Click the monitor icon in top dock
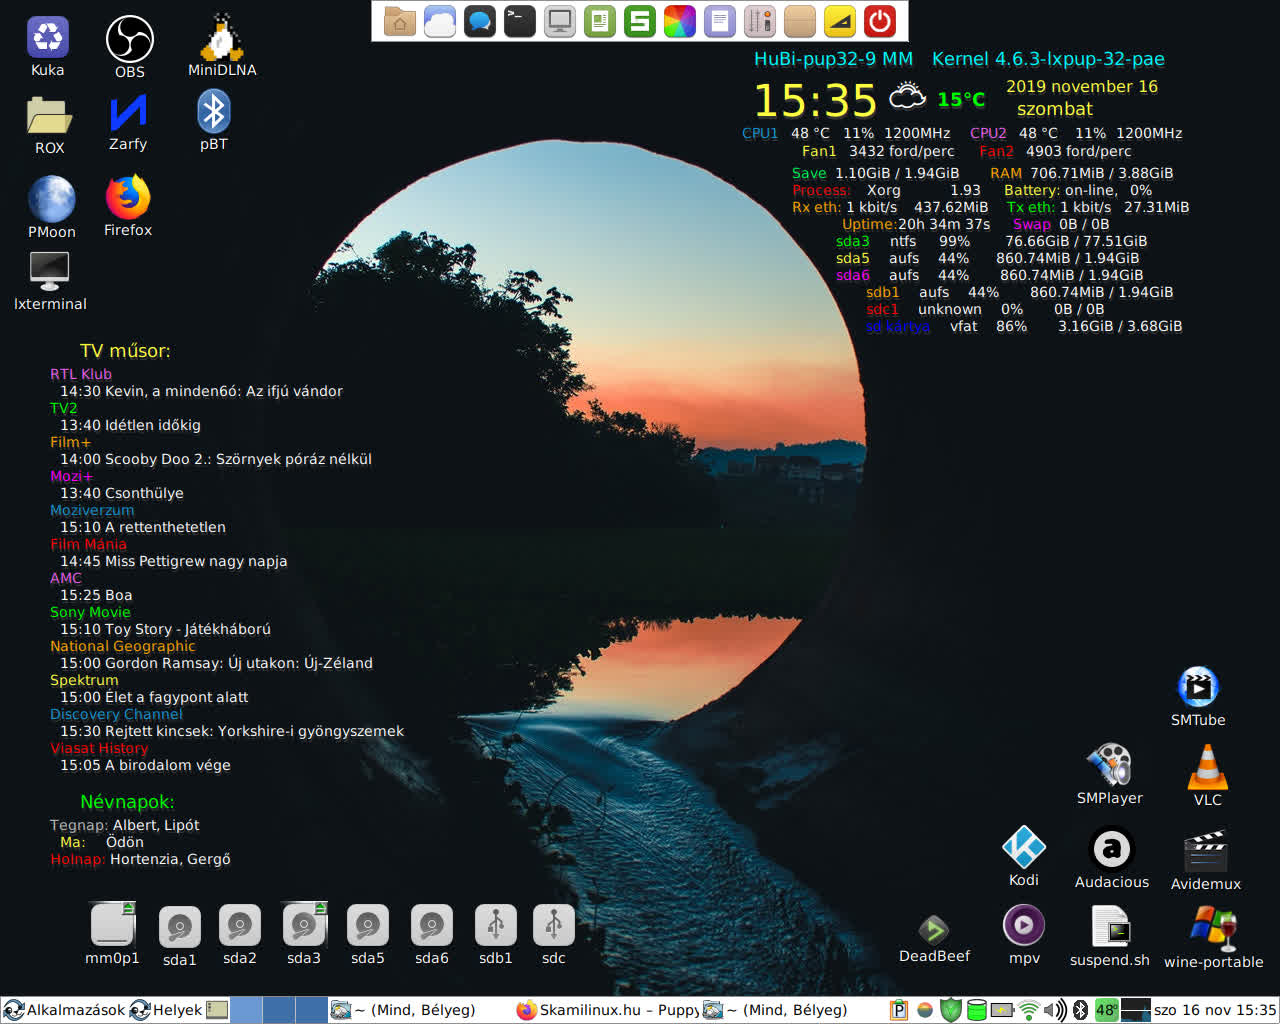The height and width of the screenshot is (1024, 1280). (x=560, y=21)
